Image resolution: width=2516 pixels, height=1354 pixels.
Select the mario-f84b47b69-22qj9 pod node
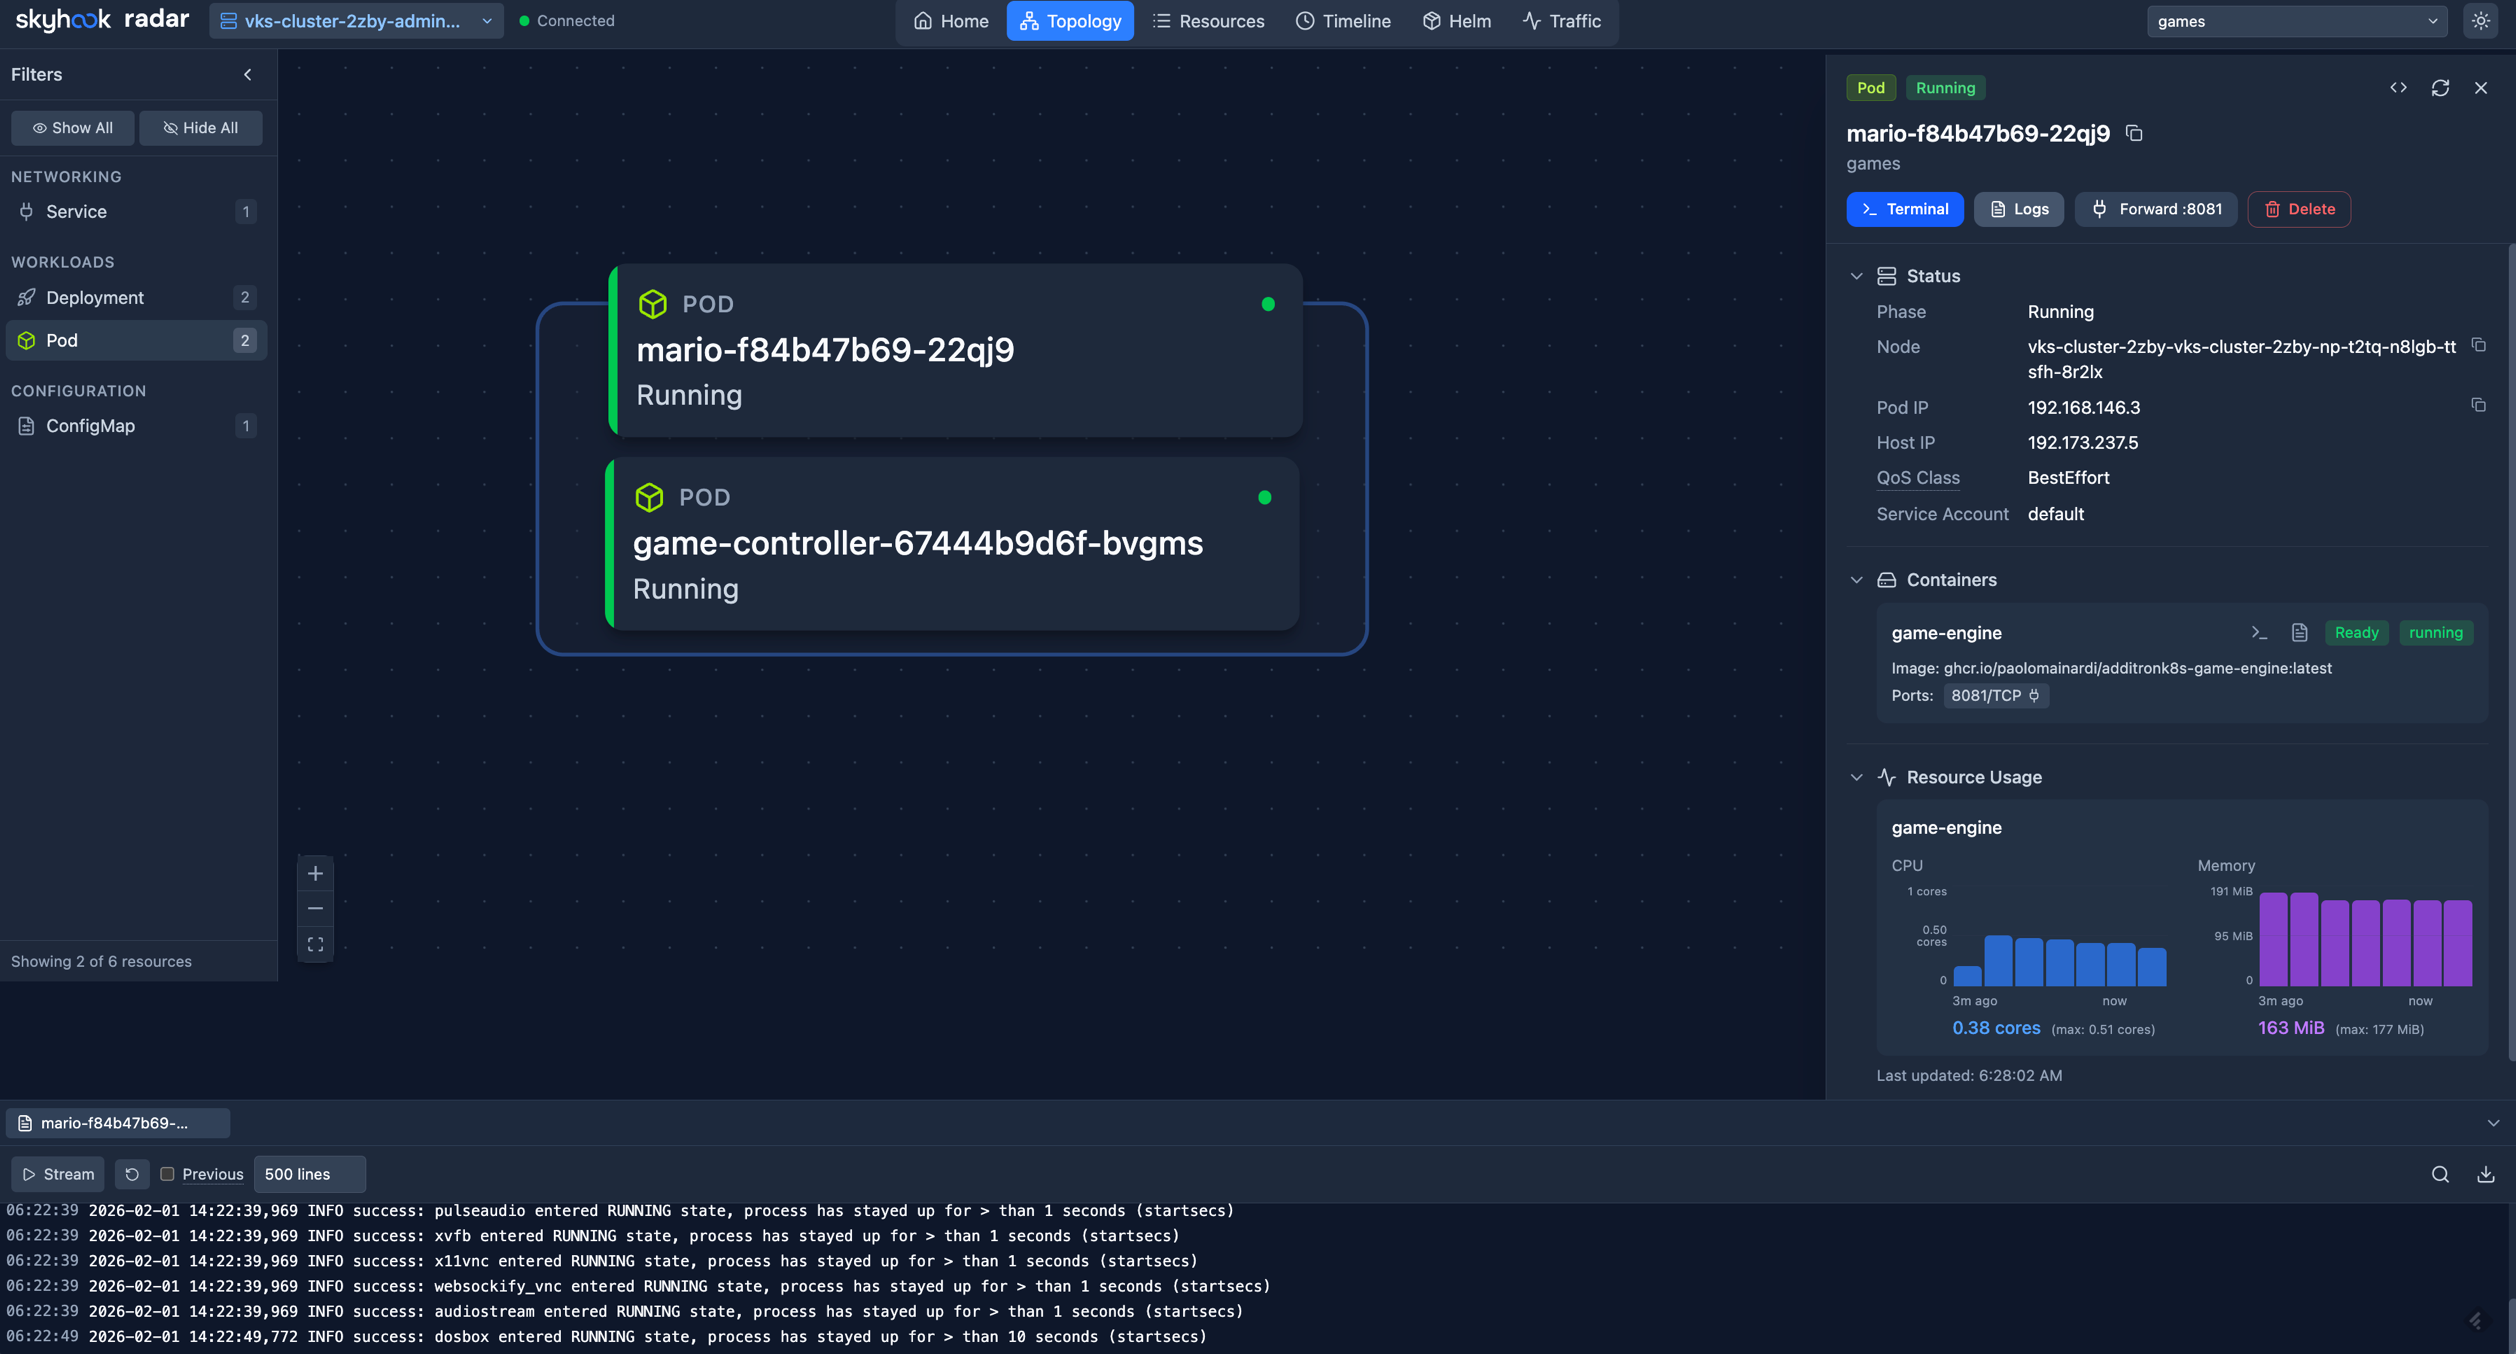click(x=955, y=350)
